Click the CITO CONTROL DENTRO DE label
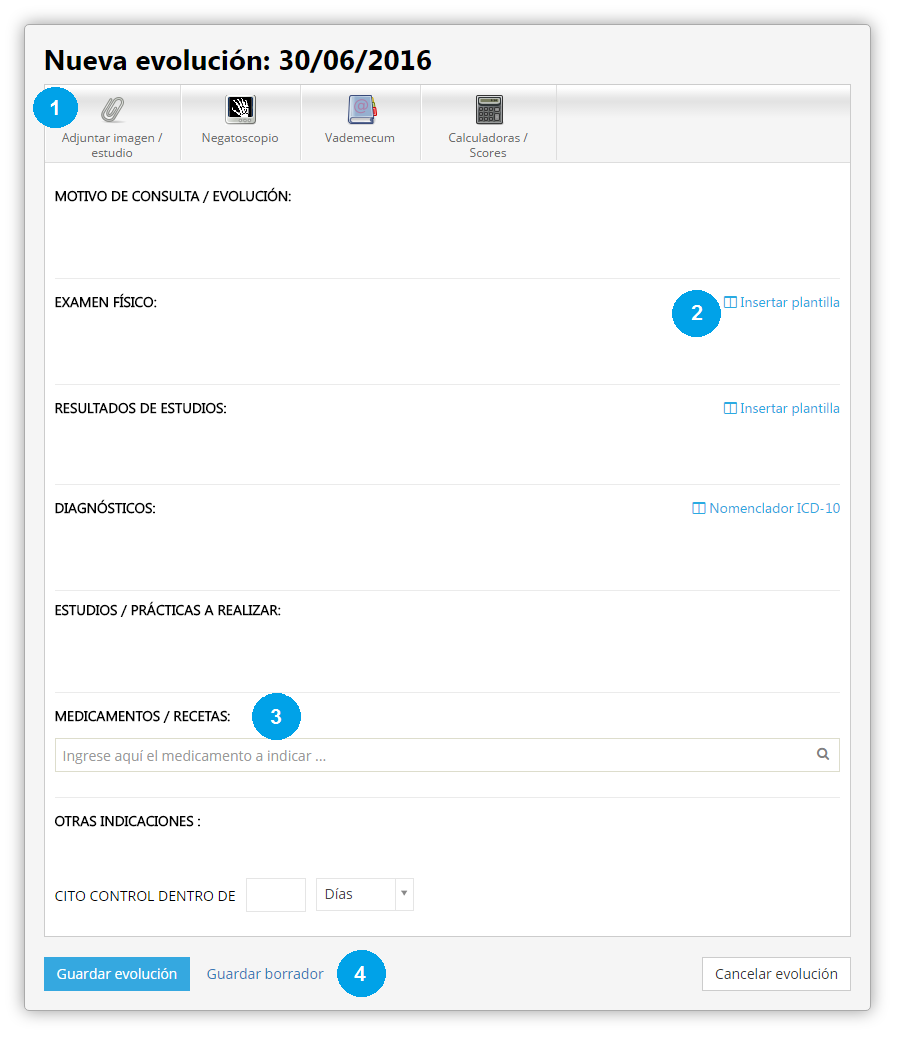The width and height of the screenshot is (897, 1044). pos(145,896)
